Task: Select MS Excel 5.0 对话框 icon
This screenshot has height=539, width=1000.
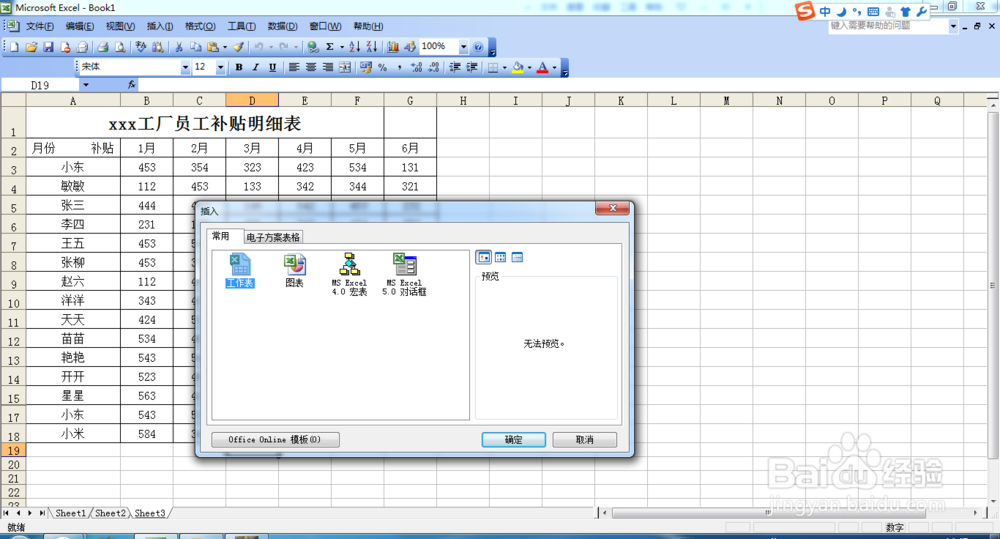Action: [x=404, y=274]
